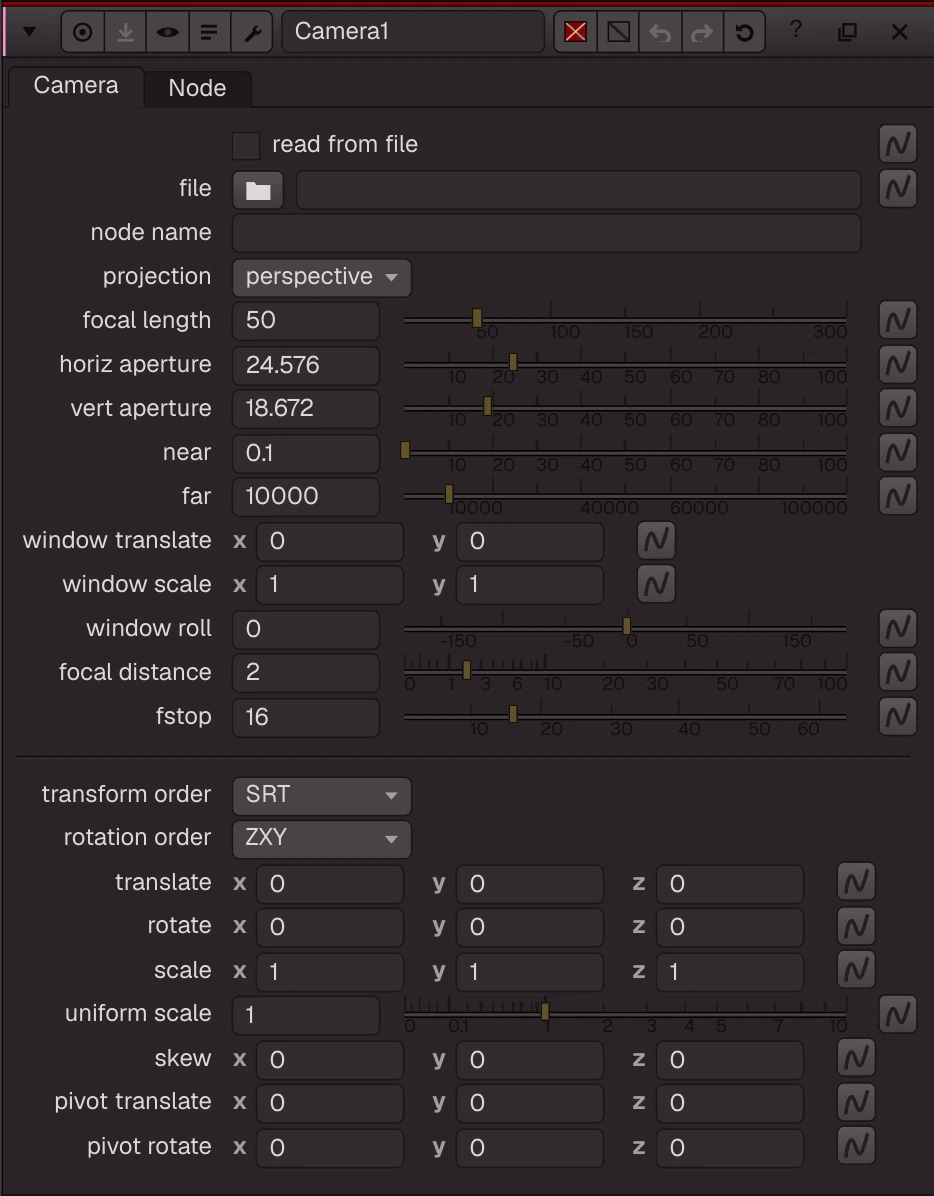Select the Camera tab
This screenshot has width=934, height=1196.
coord(75,85)
